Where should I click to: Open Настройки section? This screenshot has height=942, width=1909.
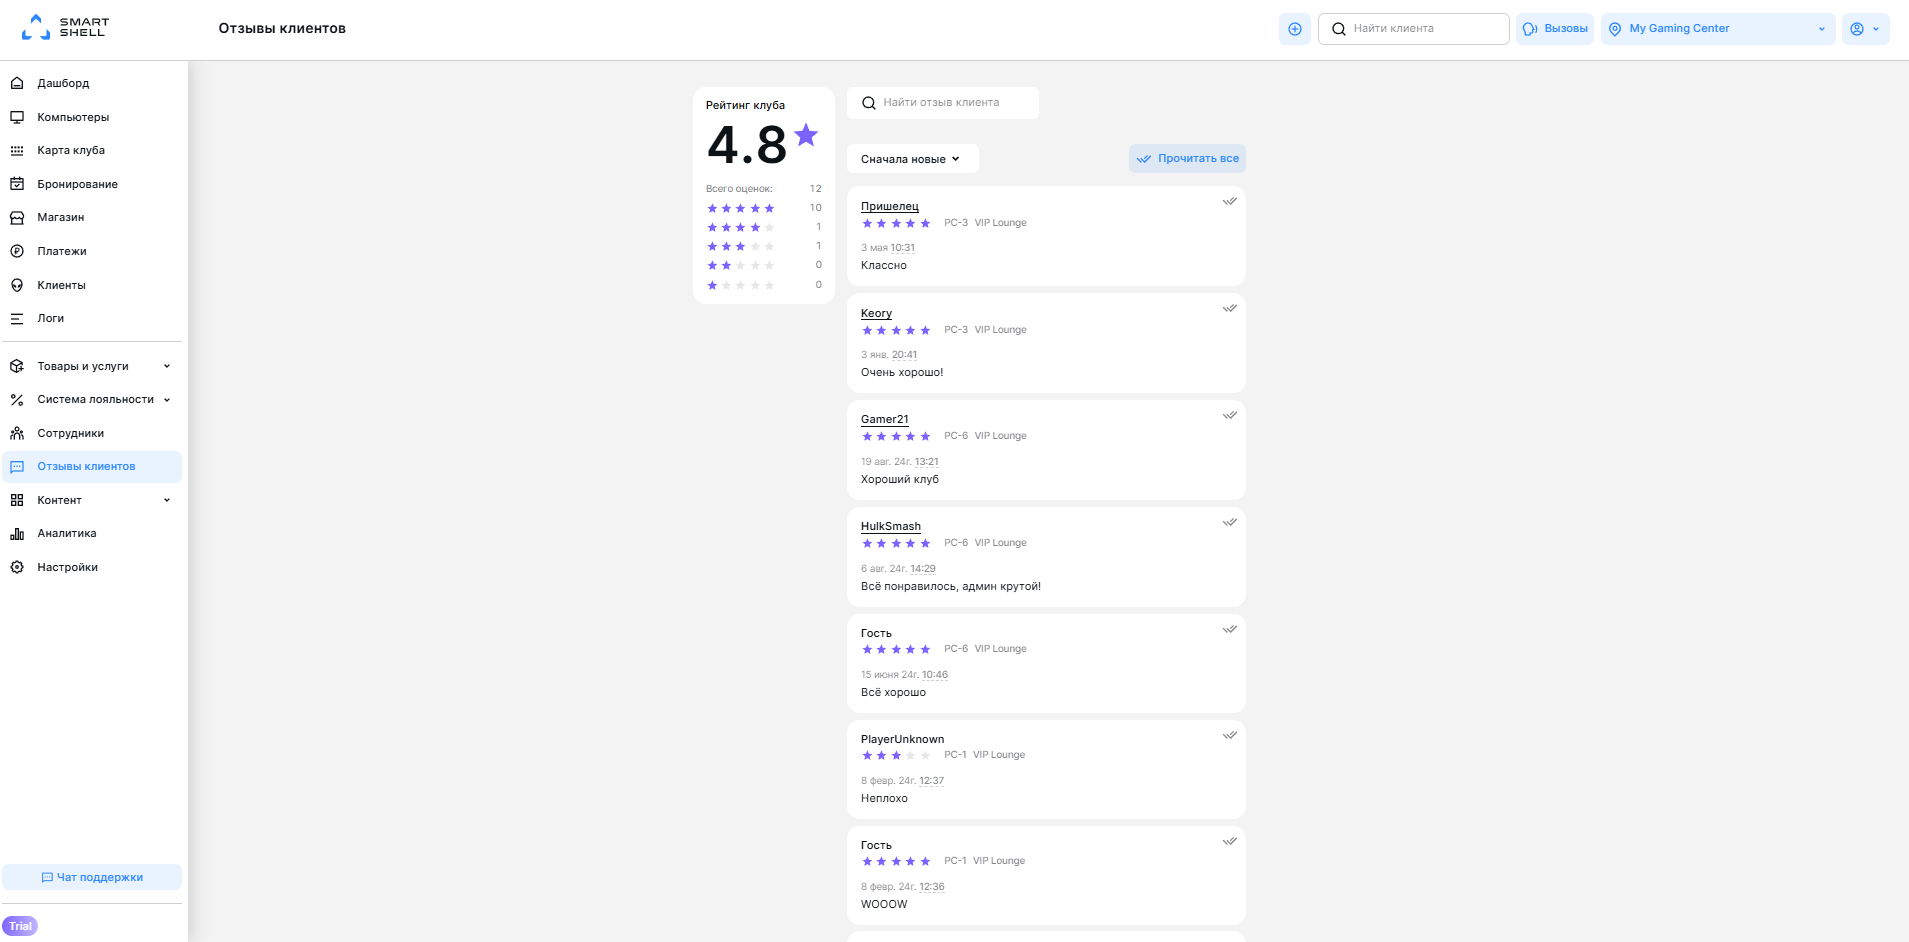92,567
